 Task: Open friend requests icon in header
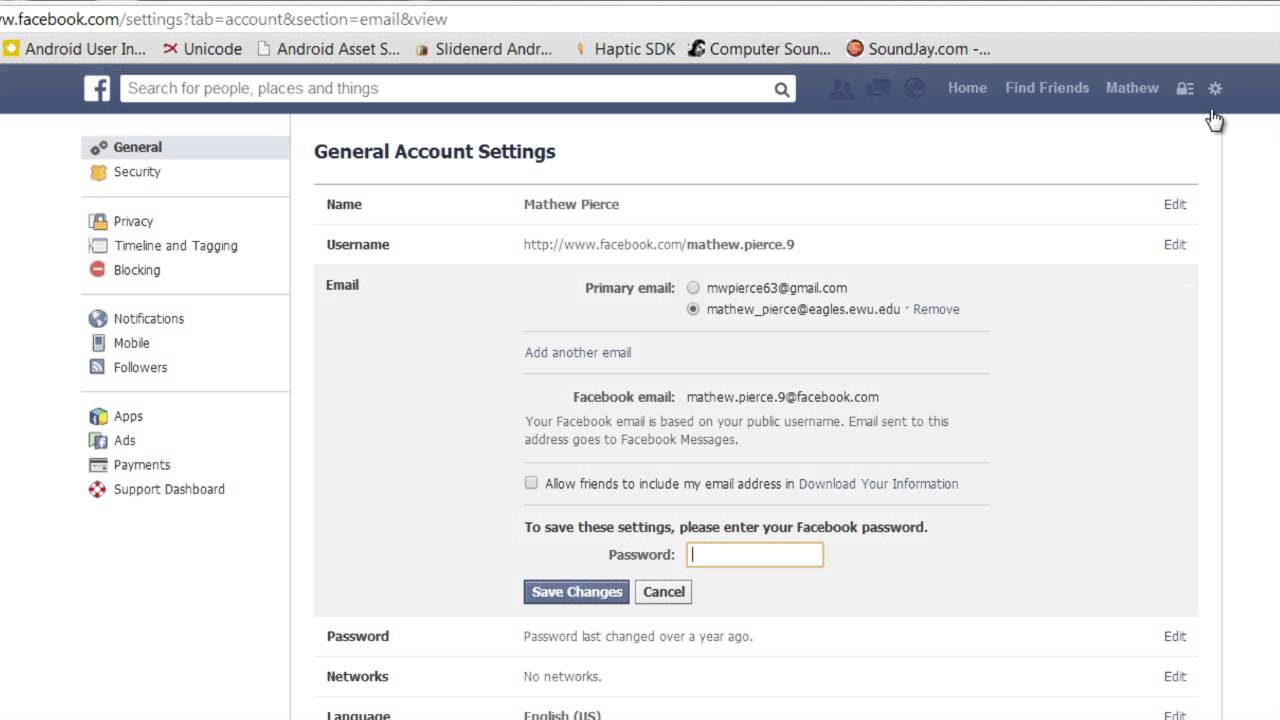(x=842, y=89)
